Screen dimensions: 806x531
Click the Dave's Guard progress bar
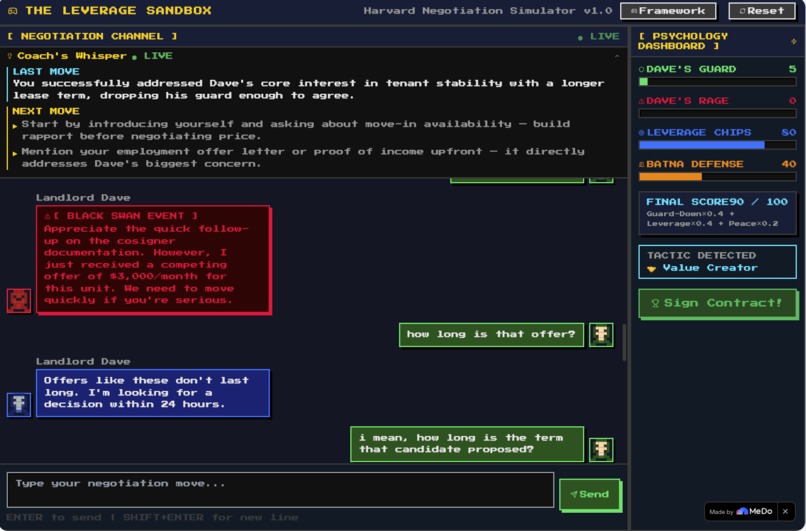click(x=717, y=81)
